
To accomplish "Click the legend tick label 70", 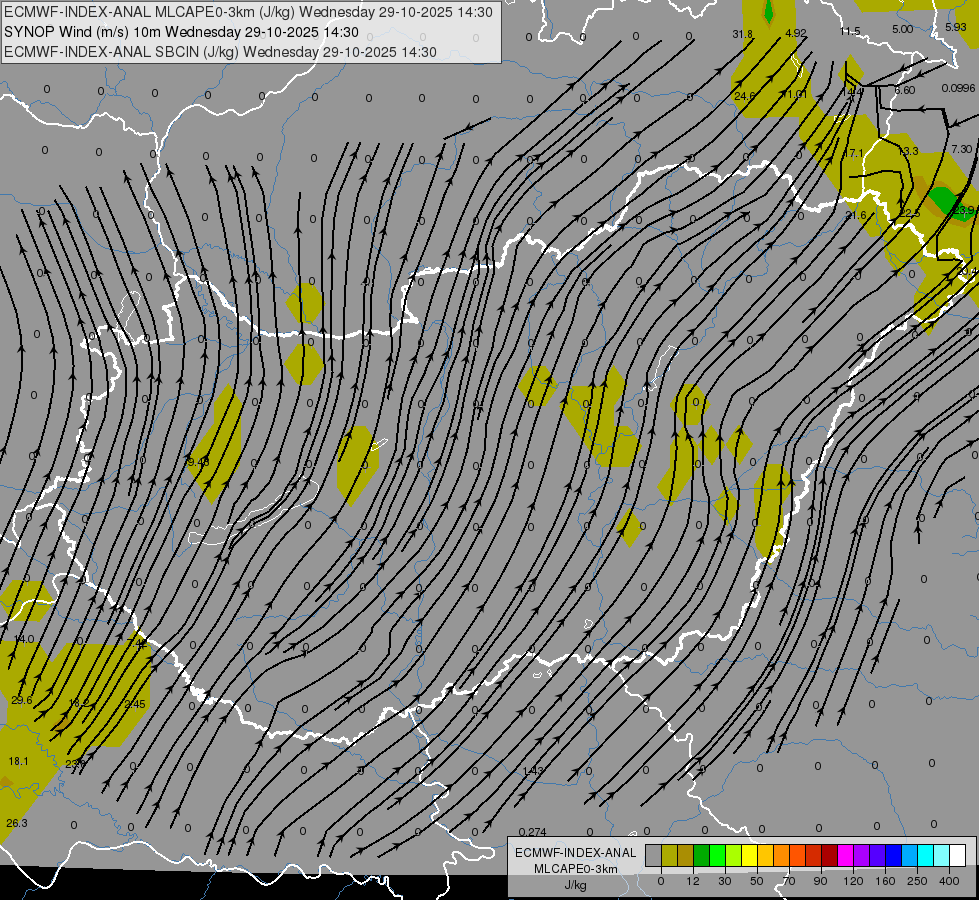I will pos(789,881).
